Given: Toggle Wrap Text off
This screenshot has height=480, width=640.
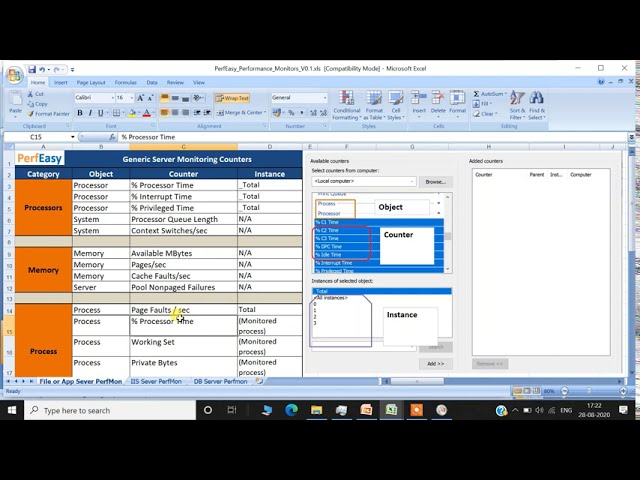Looking at the screenshot, I should (232, 98).
